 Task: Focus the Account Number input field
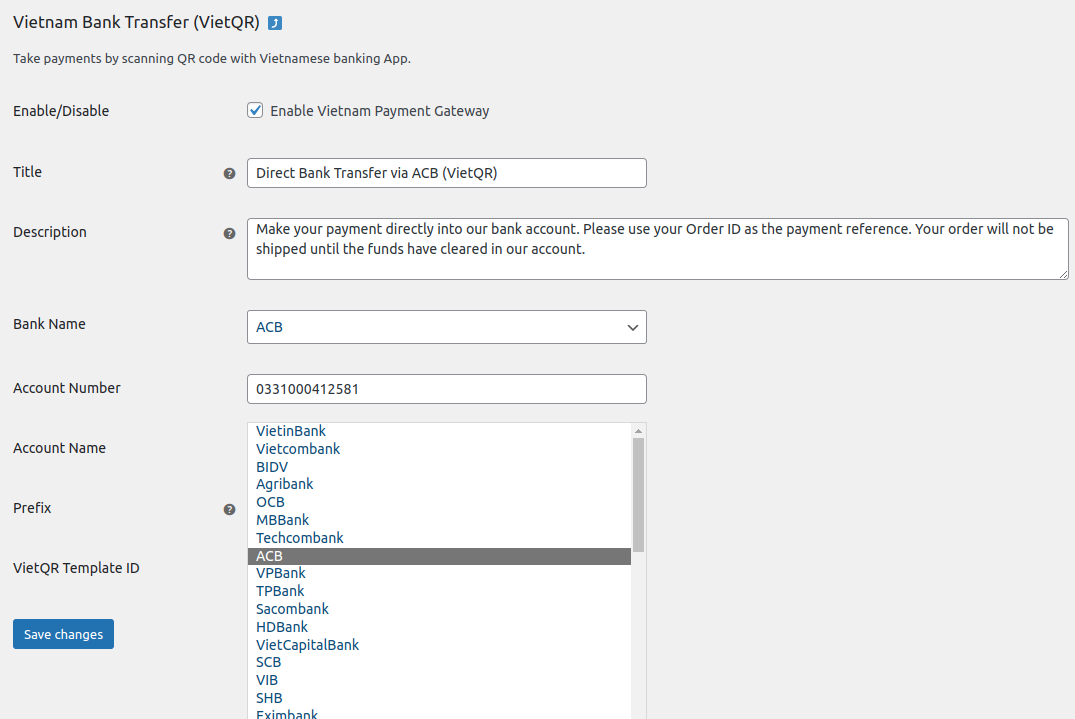446,389
